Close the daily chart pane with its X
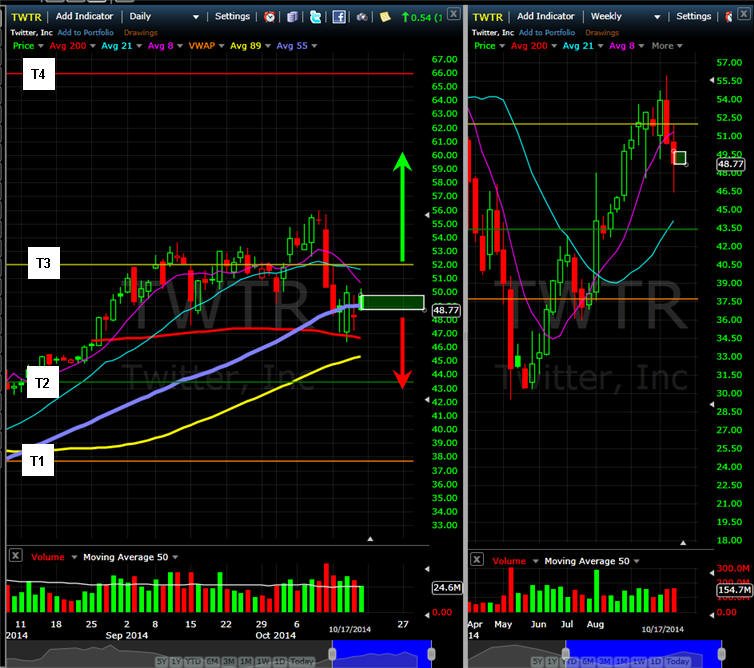Image resolution: width=754 pixels, height=668 pixels. coord(453,13)
